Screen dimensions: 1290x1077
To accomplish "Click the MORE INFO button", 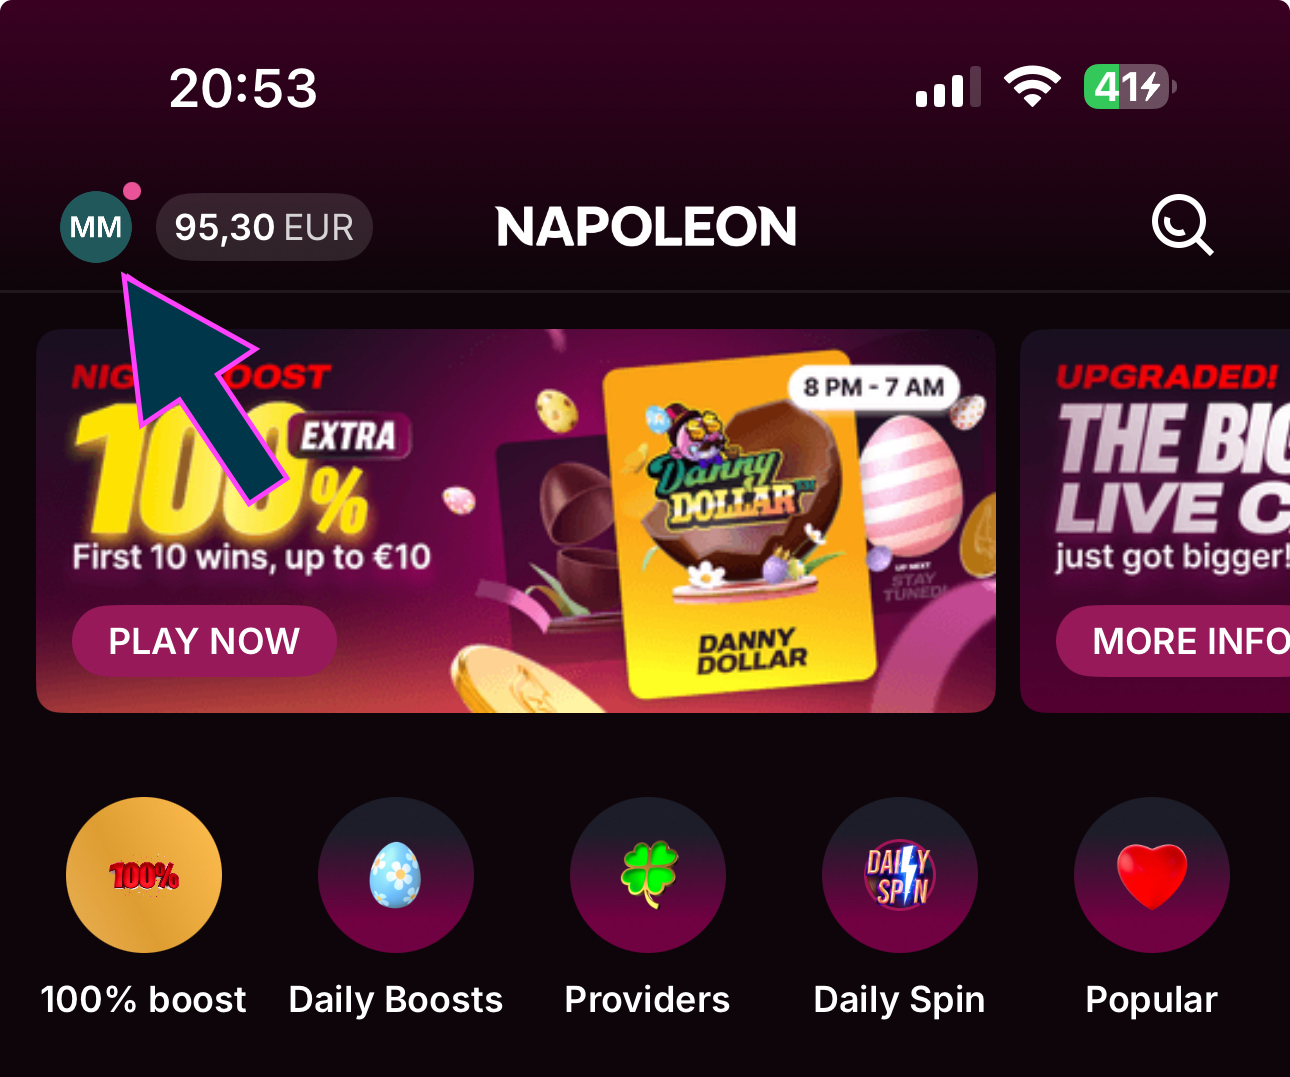I will point(1173,641).
